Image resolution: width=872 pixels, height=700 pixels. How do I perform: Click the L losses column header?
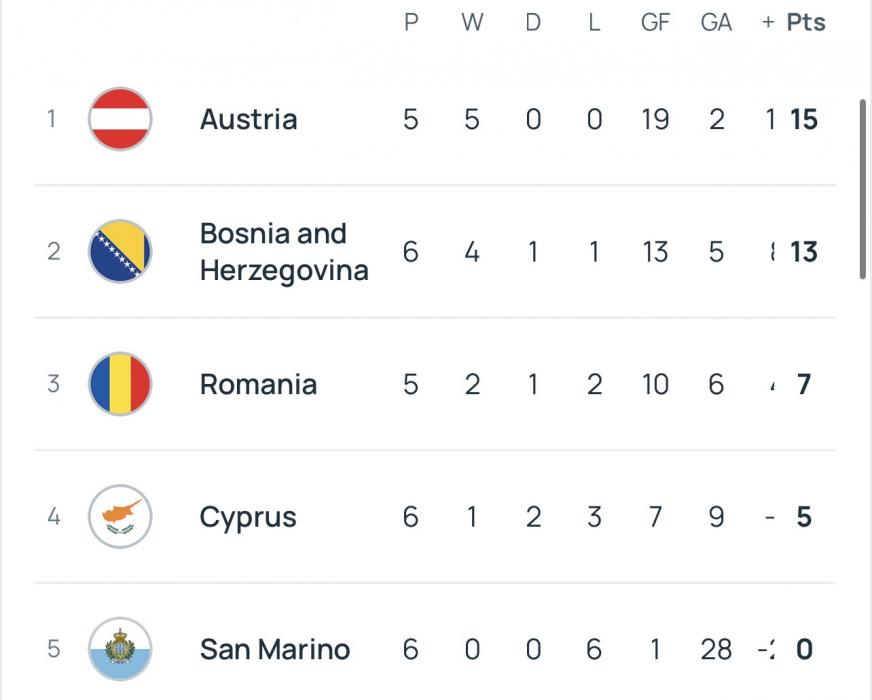click(594, 22)
